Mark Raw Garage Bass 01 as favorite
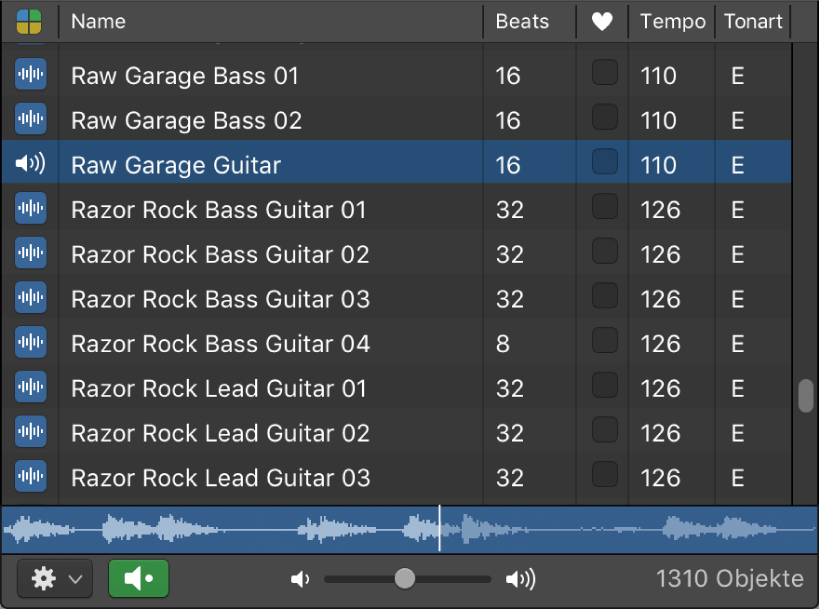The image size is (819, 609). (604, 73)
